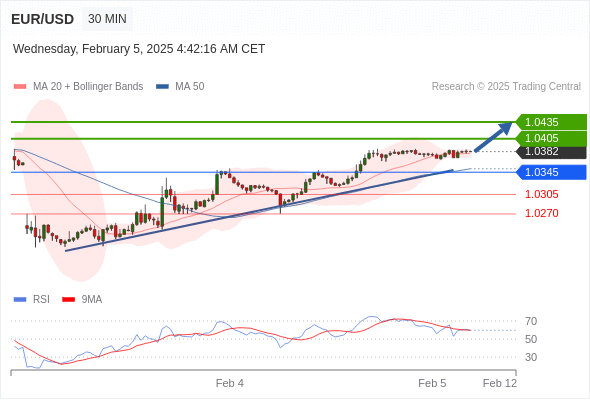The width and height of the screenshot is (590, 400).
Task: Click the 30 MIN timeframe badge
Action: point(107,19)
